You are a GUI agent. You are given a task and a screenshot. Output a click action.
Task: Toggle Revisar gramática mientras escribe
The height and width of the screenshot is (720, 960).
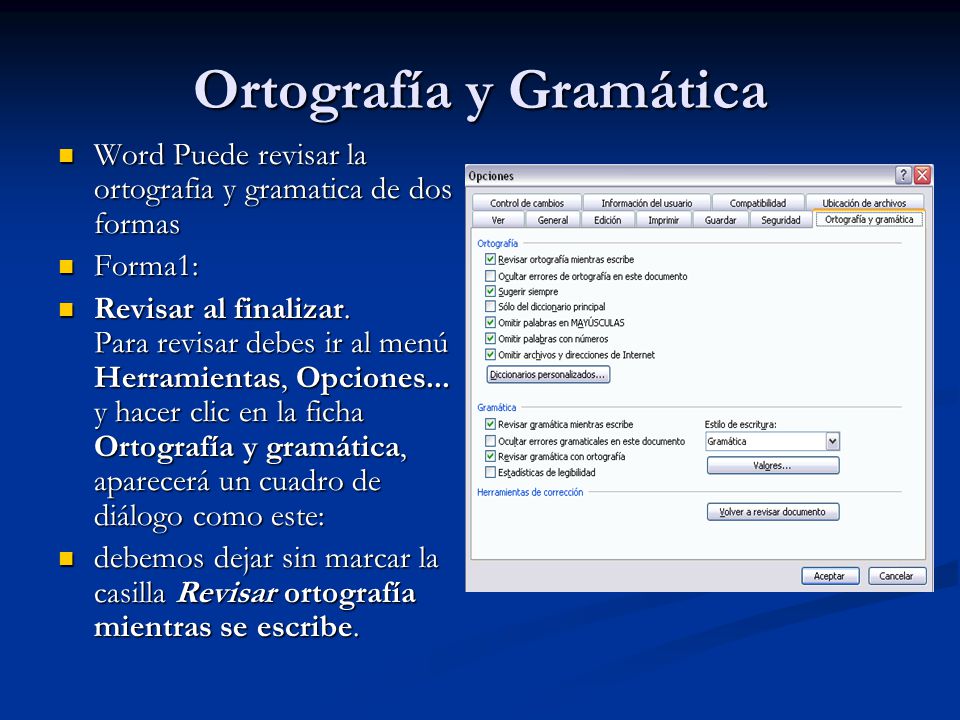pyautogui.click(x=490, y=424)
